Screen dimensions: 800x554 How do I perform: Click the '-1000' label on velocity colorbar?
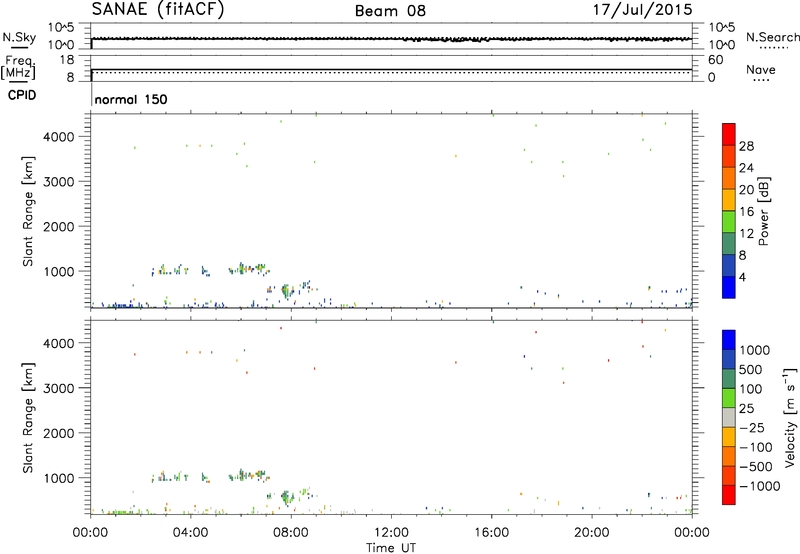click(x=760, y=486)
